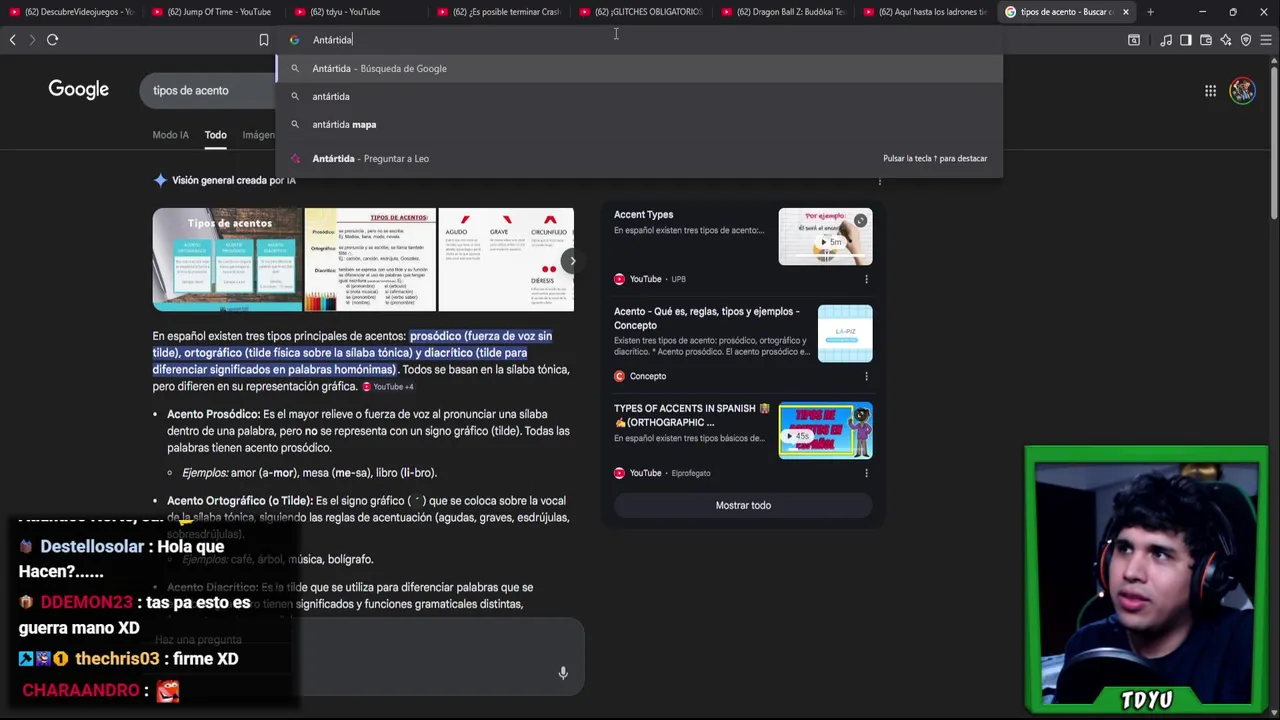1280x720 pixels.
Task: Open the Google apps grid
Action: tap(1210, 91)
